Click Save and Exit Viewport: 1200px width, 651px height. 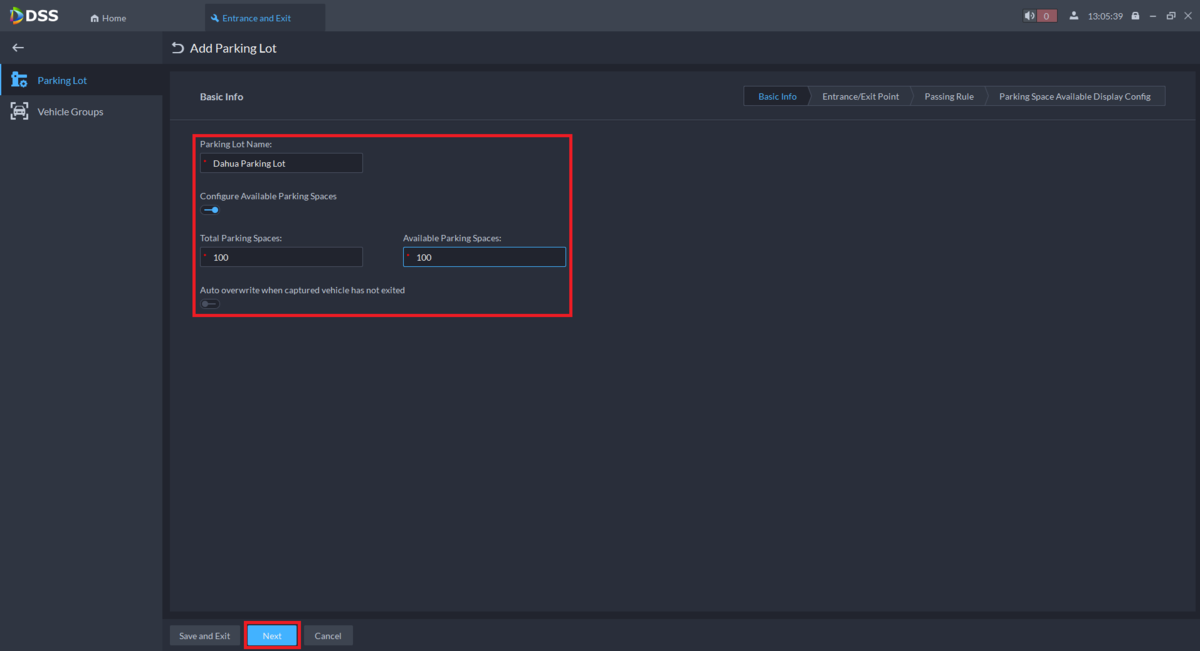point(204,636)
